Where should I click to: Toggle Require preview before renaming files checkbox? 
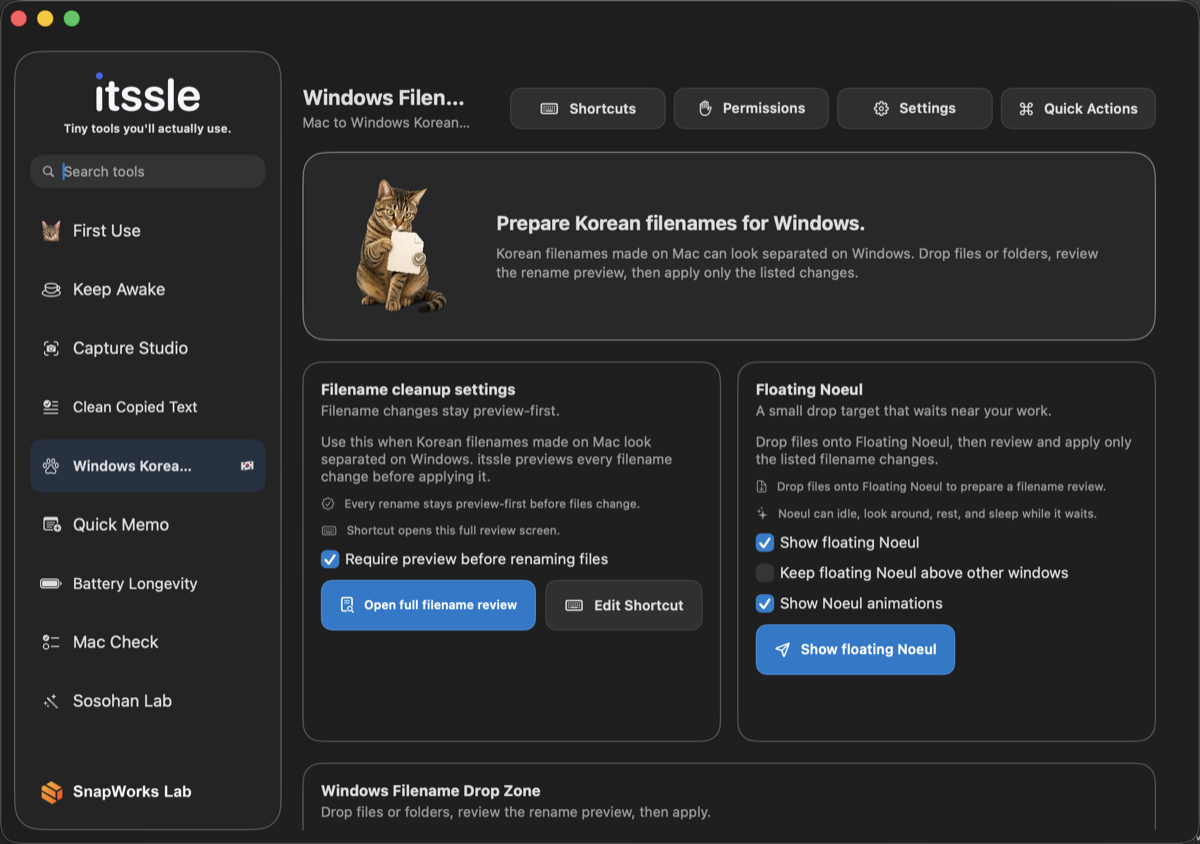tap(330, 559)
